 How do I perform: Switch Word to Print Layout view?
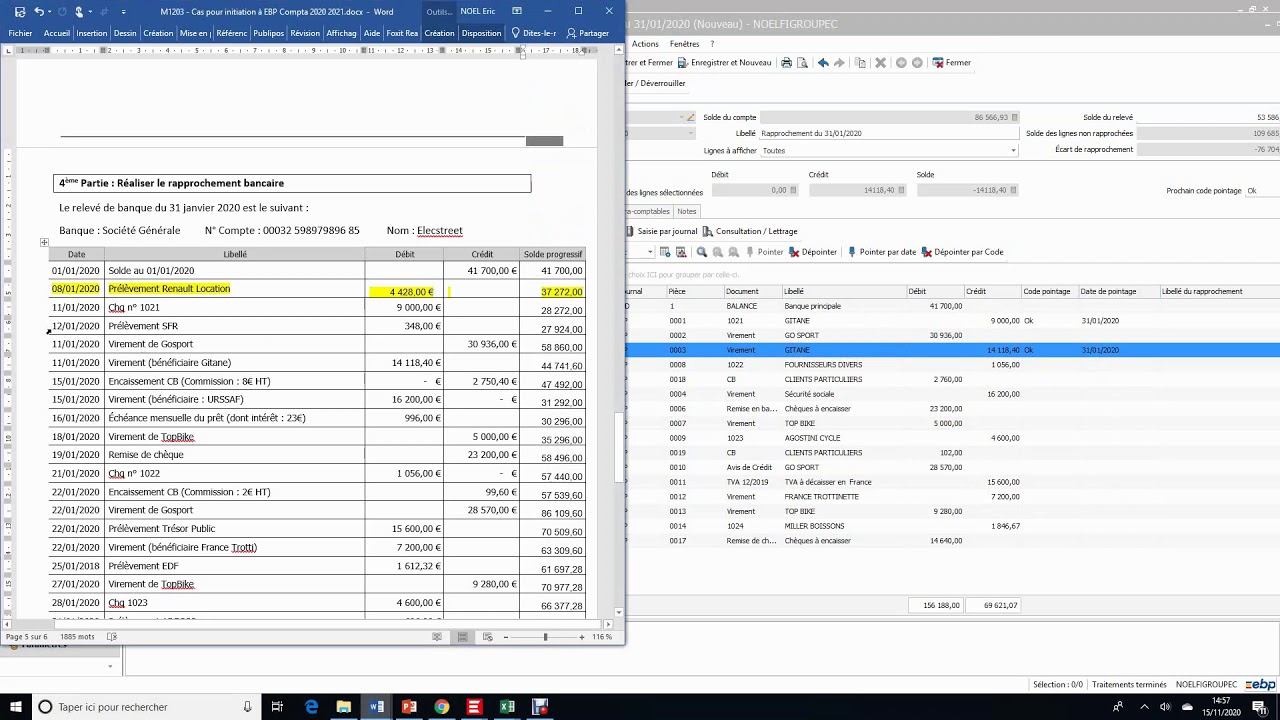(462, 637)
